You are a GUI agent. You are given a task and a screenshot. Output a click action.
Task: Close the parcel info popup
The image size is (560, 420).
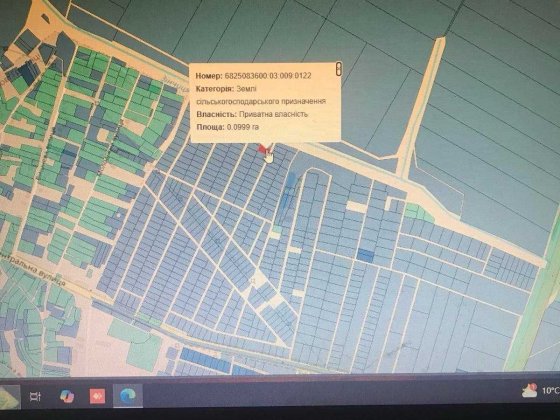[x=339, y=69]
